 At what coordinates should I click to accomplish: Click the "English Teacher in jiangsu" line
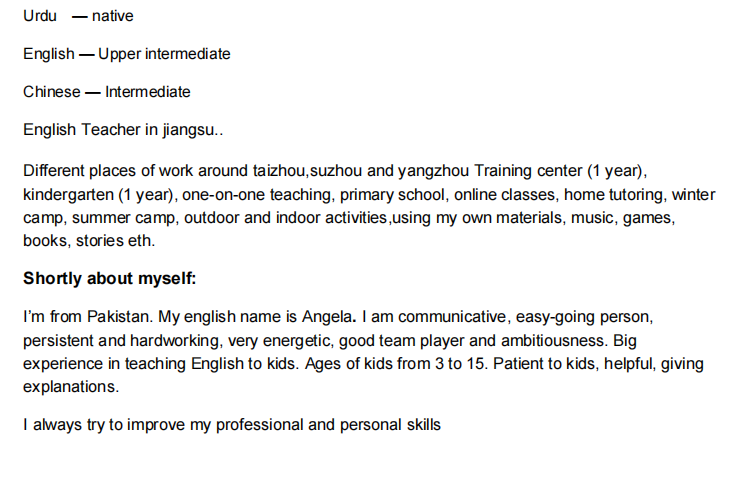(123, 130)
